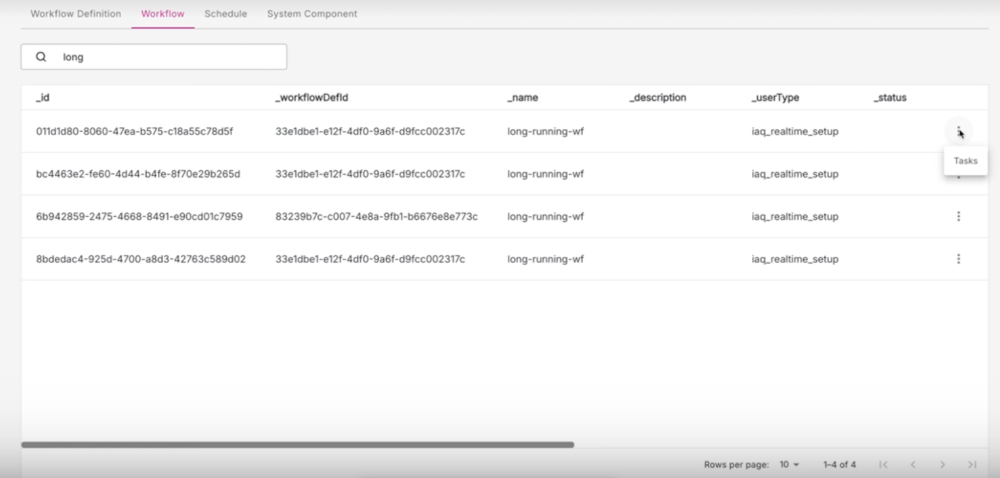Switch to the Workflow Definition tab
This screenshot has height=478, width=1000.
[x=76, y=14]
